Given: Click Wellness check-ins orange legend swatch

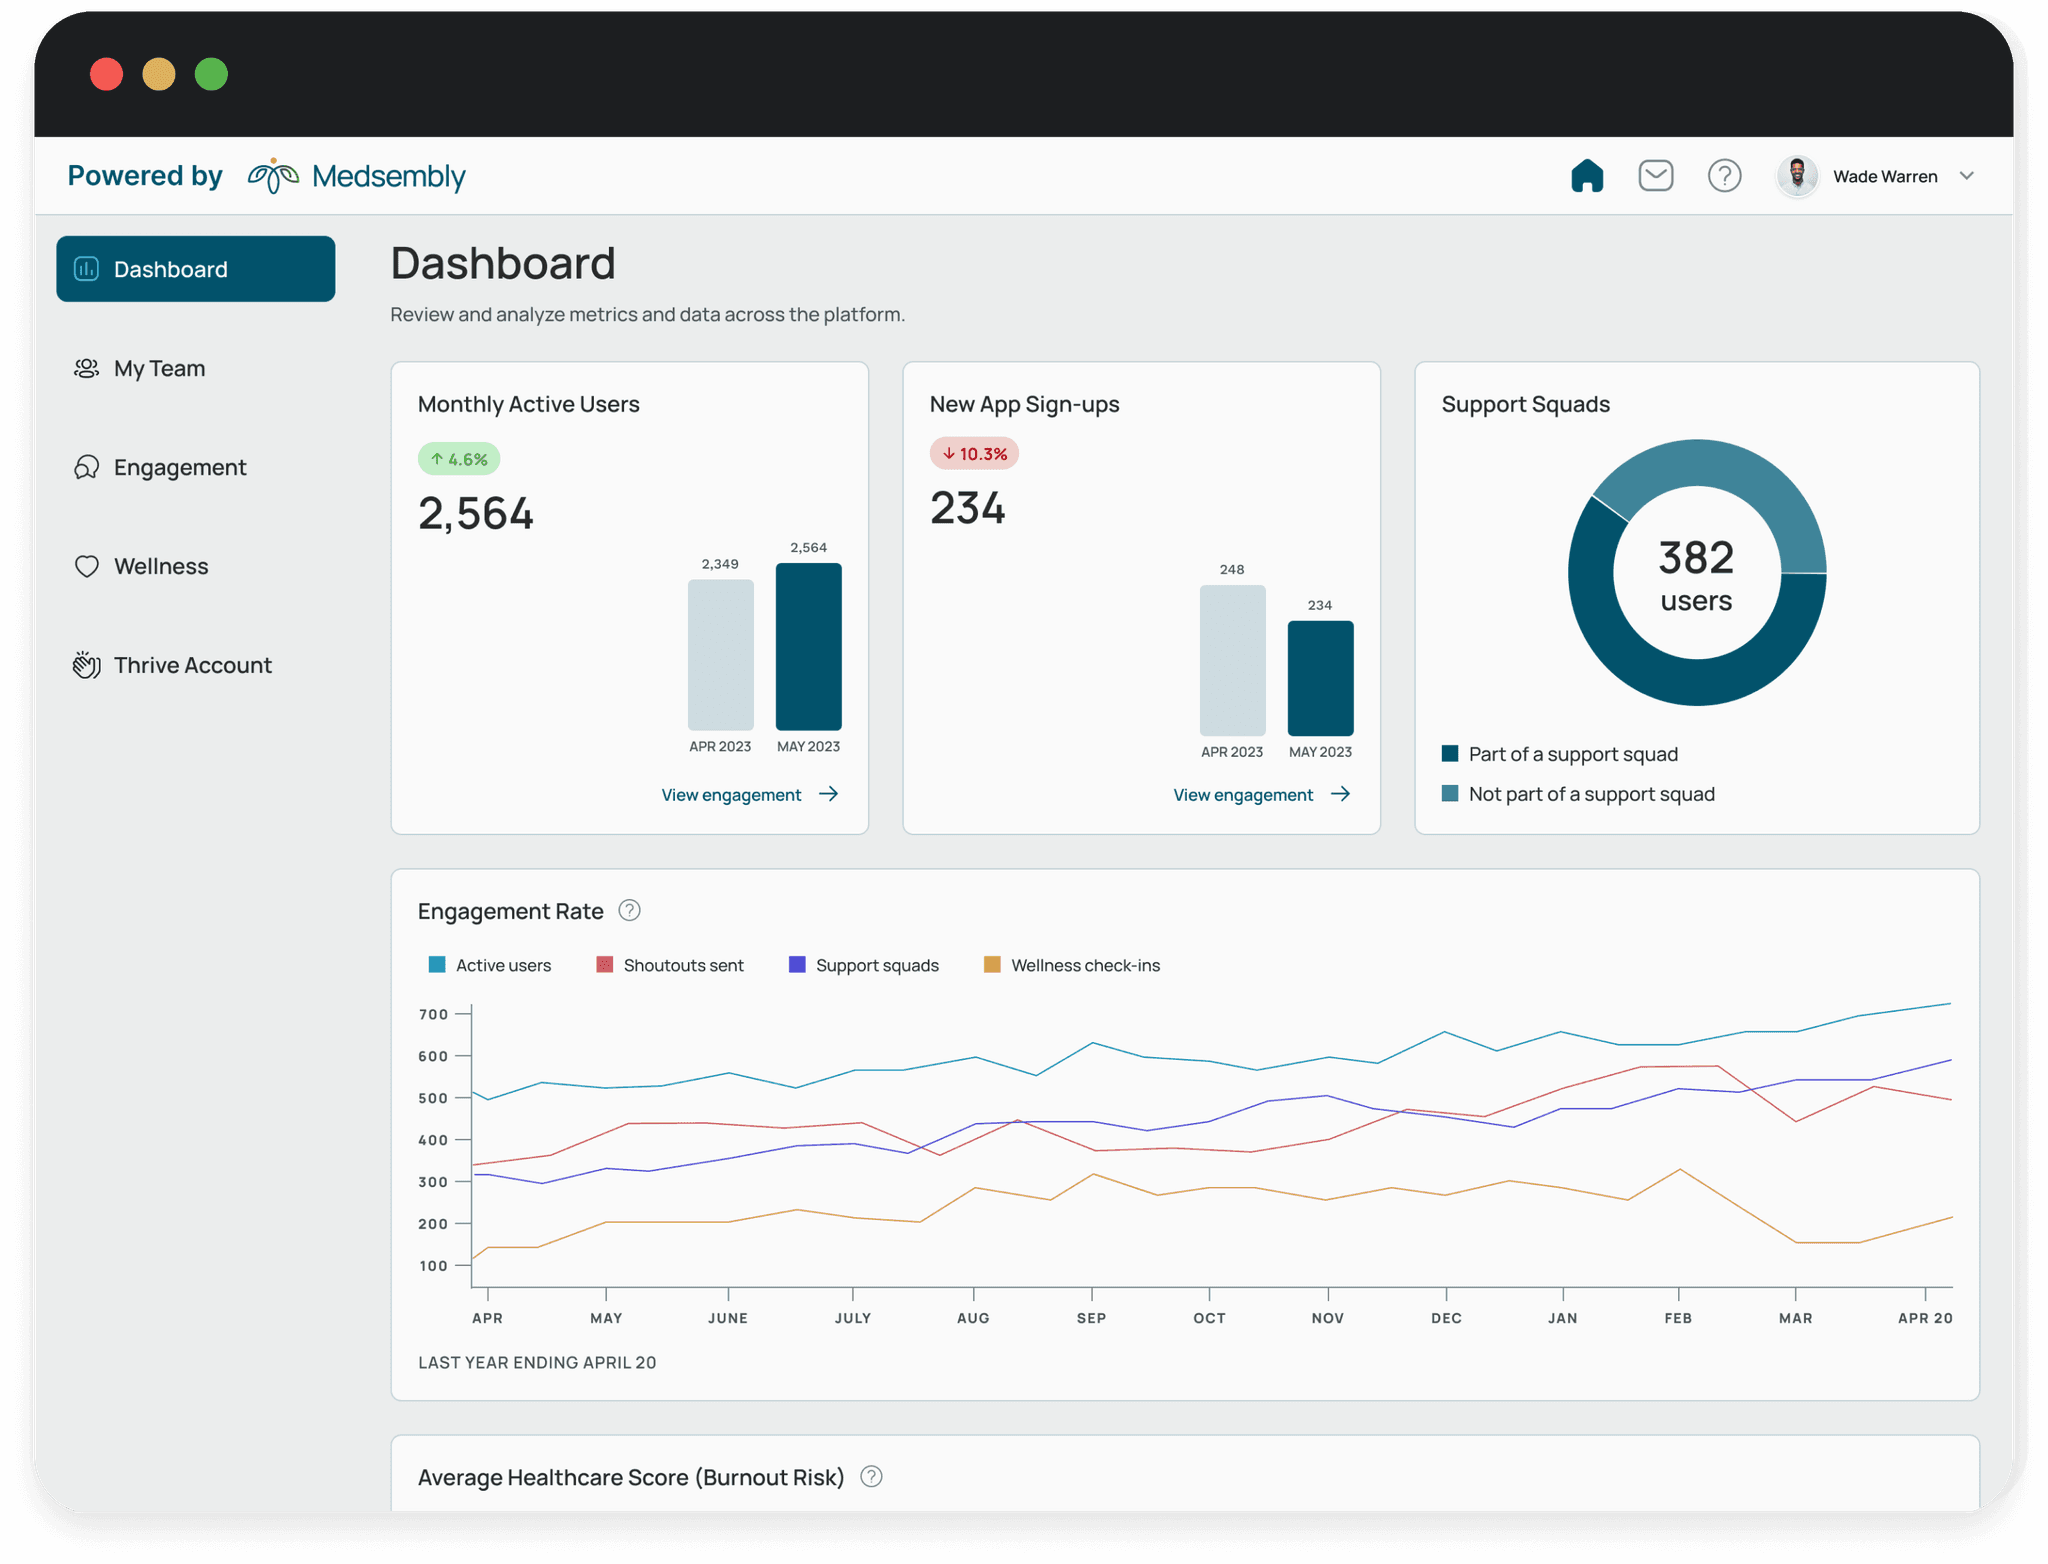Looking at the screenshot, I should tap(992, 965).
